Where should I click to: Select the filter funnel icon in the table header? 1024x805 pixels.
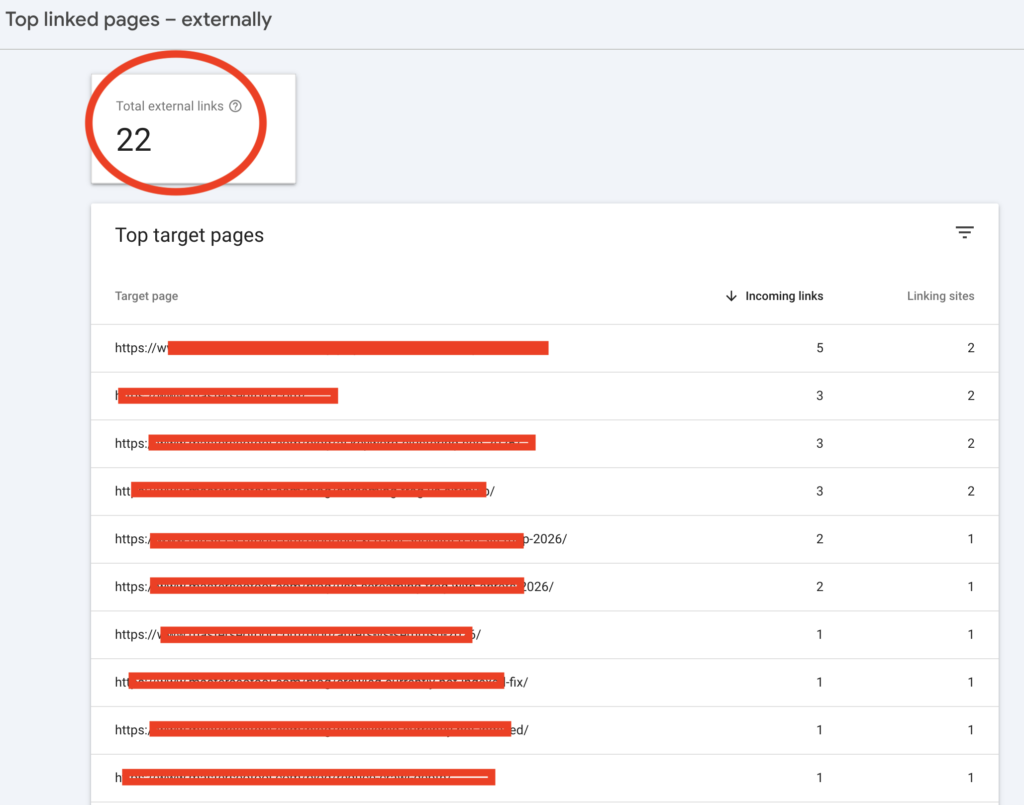click(x=964, y=231)
